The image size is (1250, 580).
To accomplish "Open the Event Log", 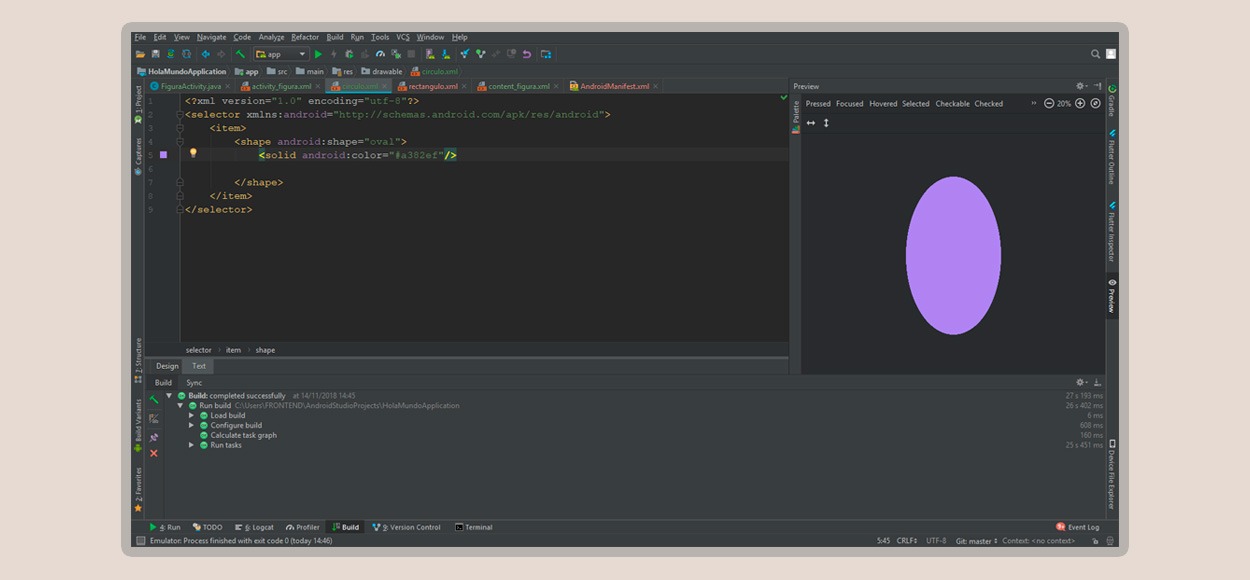I will [1078, 527].
